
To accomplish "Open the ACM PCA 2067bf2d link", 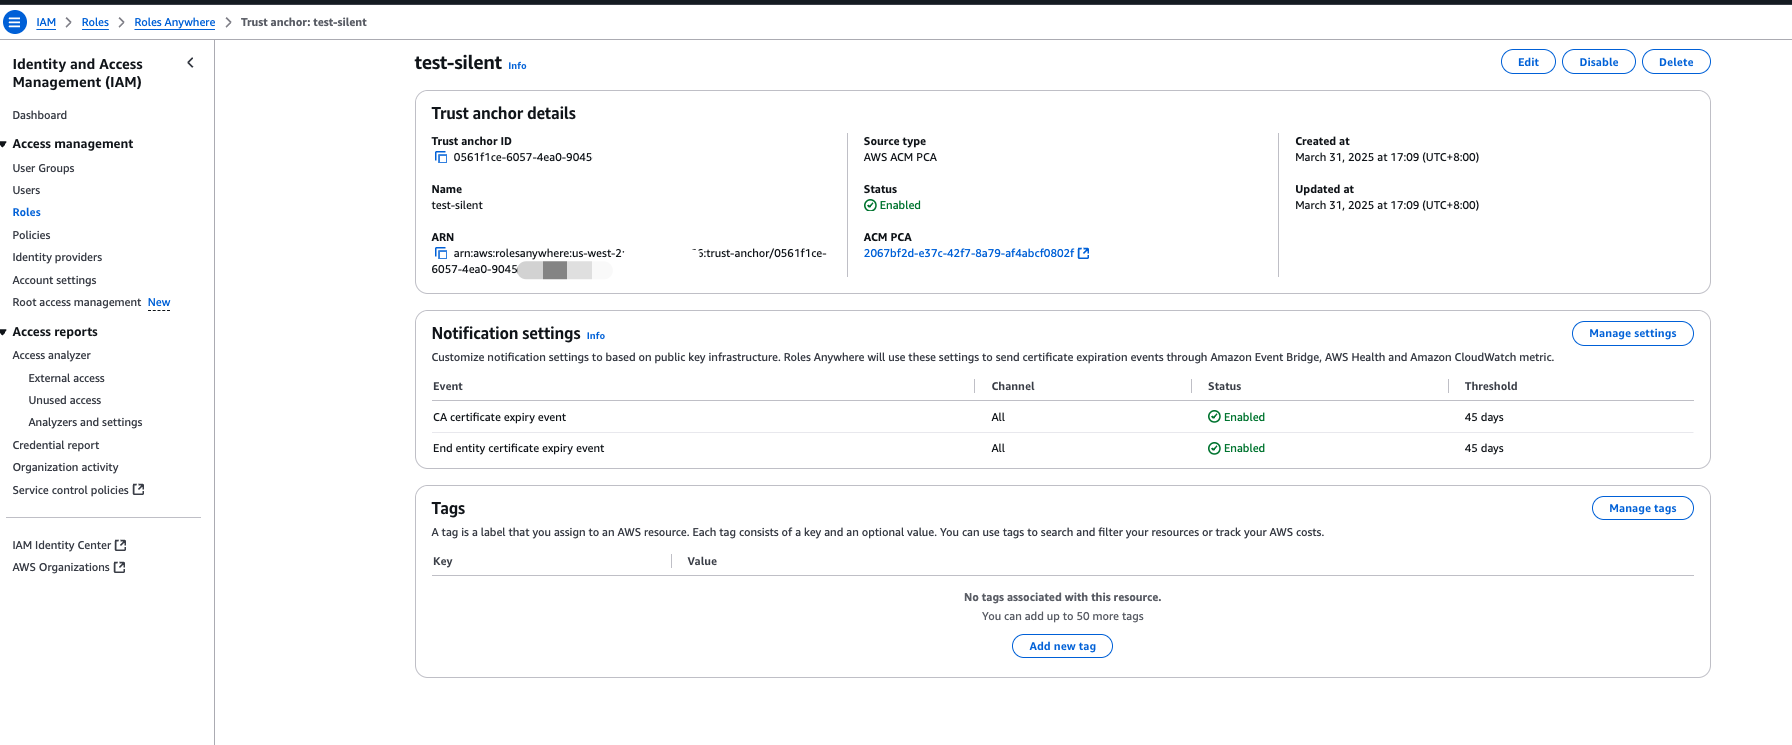I will click(968, 253).
